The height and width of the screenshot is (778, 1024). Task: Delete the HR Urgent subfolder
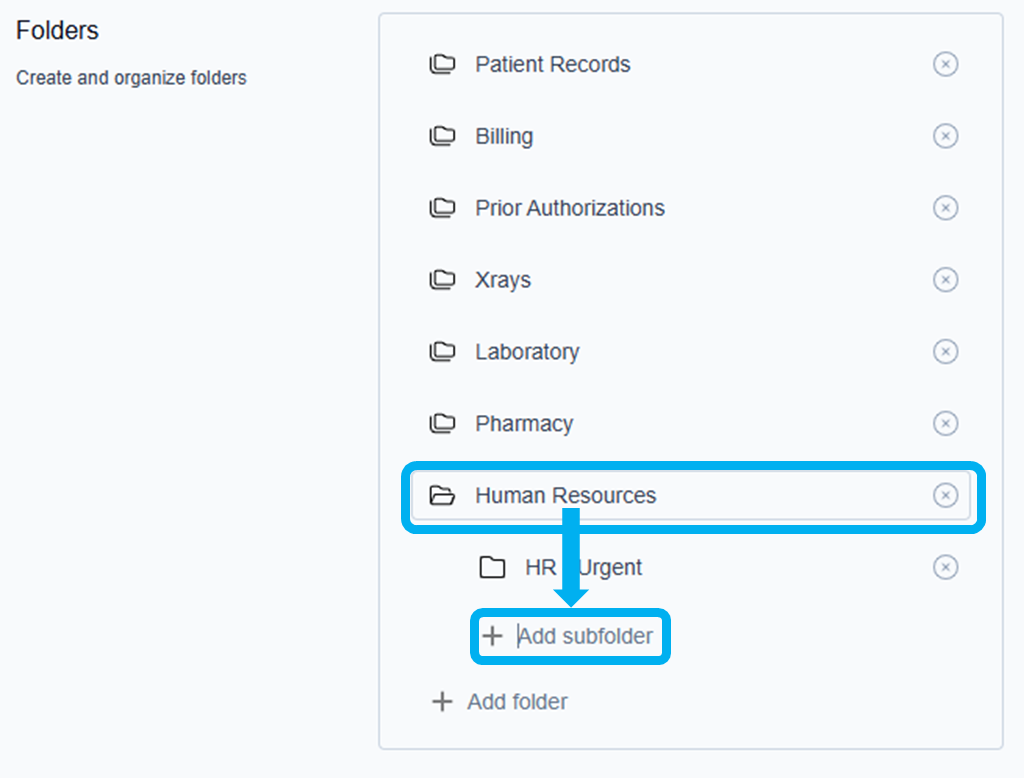pos(945,568)
